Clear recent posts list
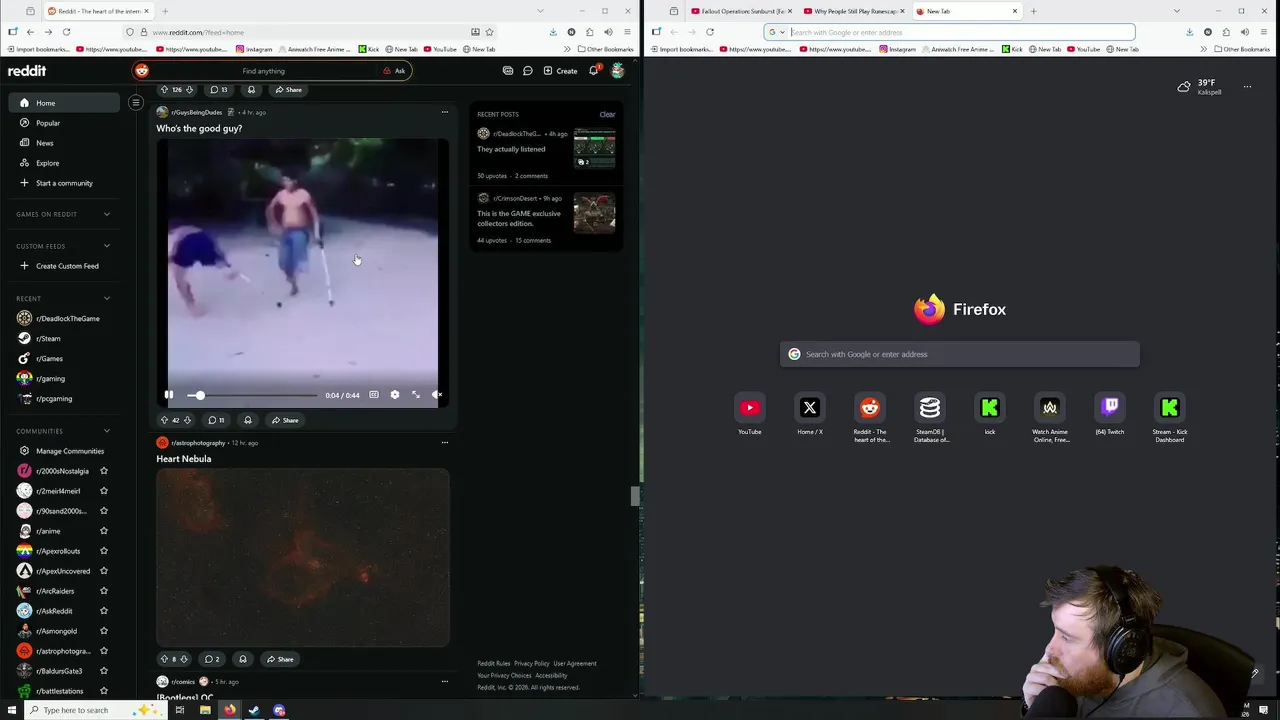This screenshot has width=1280, height=720. tap(607, 114)
